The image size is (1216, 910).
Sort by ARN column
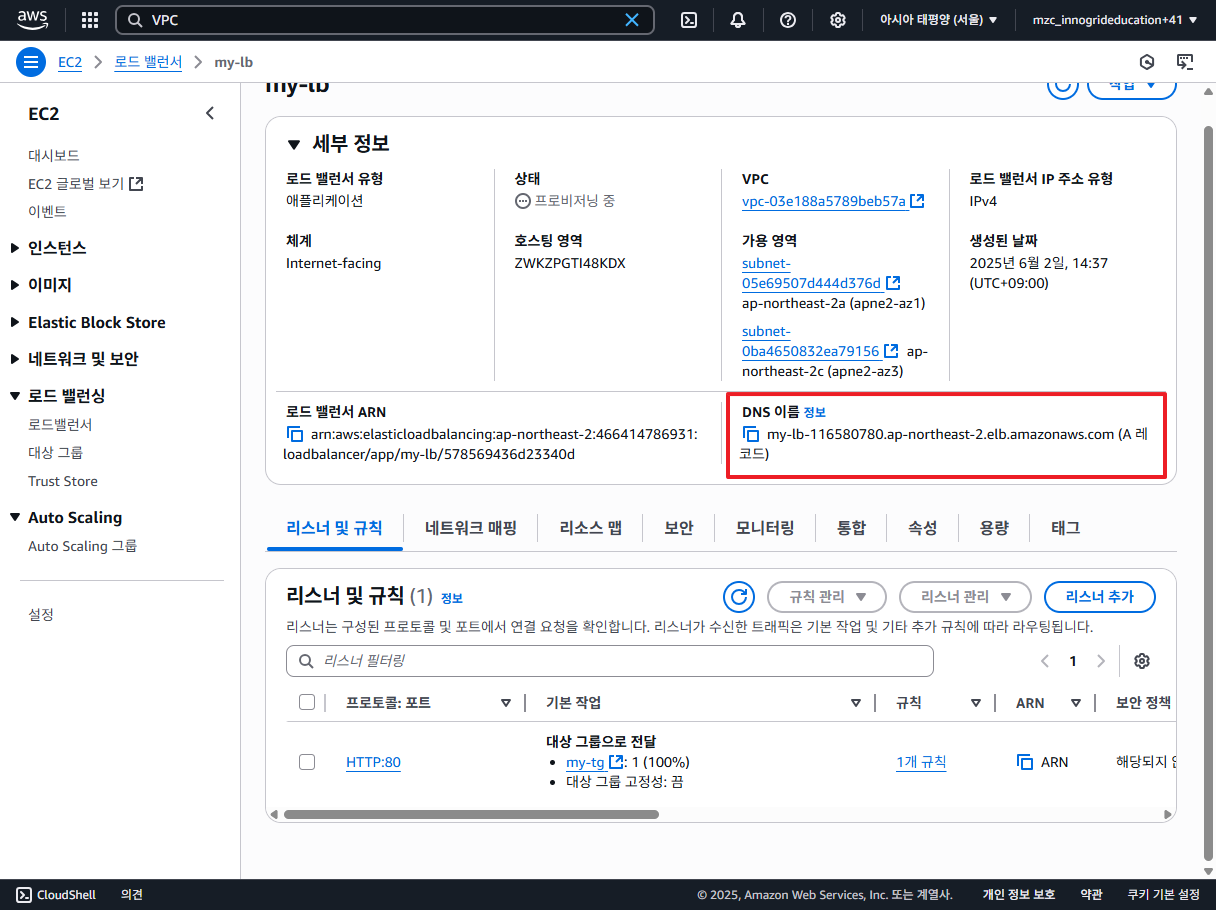[1076, 703]
